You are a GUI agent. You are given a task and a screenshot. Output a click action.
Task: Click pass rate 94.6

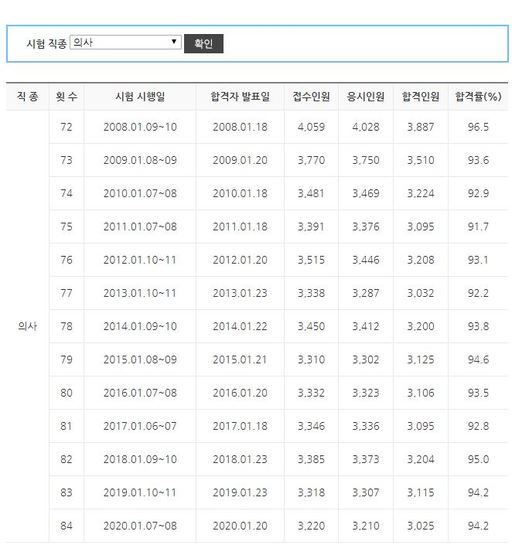click(x=478, y=359)
